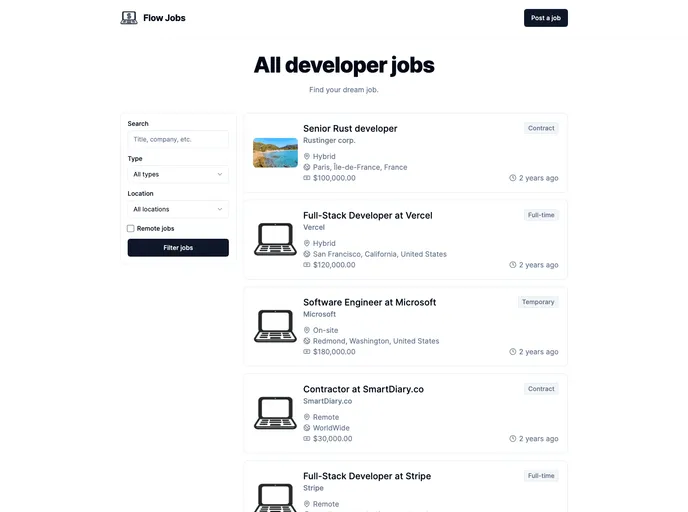Click the clock icon on the Vercel job card
Image resolution: width=688 pixels, height=512 pixels.
(x=512, y=265)
